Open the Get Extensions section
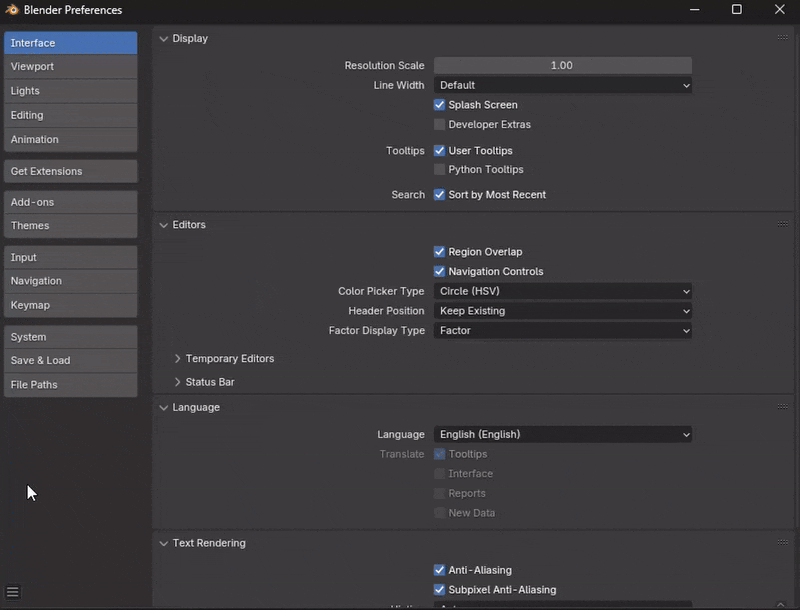The width and height of the screenshot is (800, 610). click(x=70, y=171)
